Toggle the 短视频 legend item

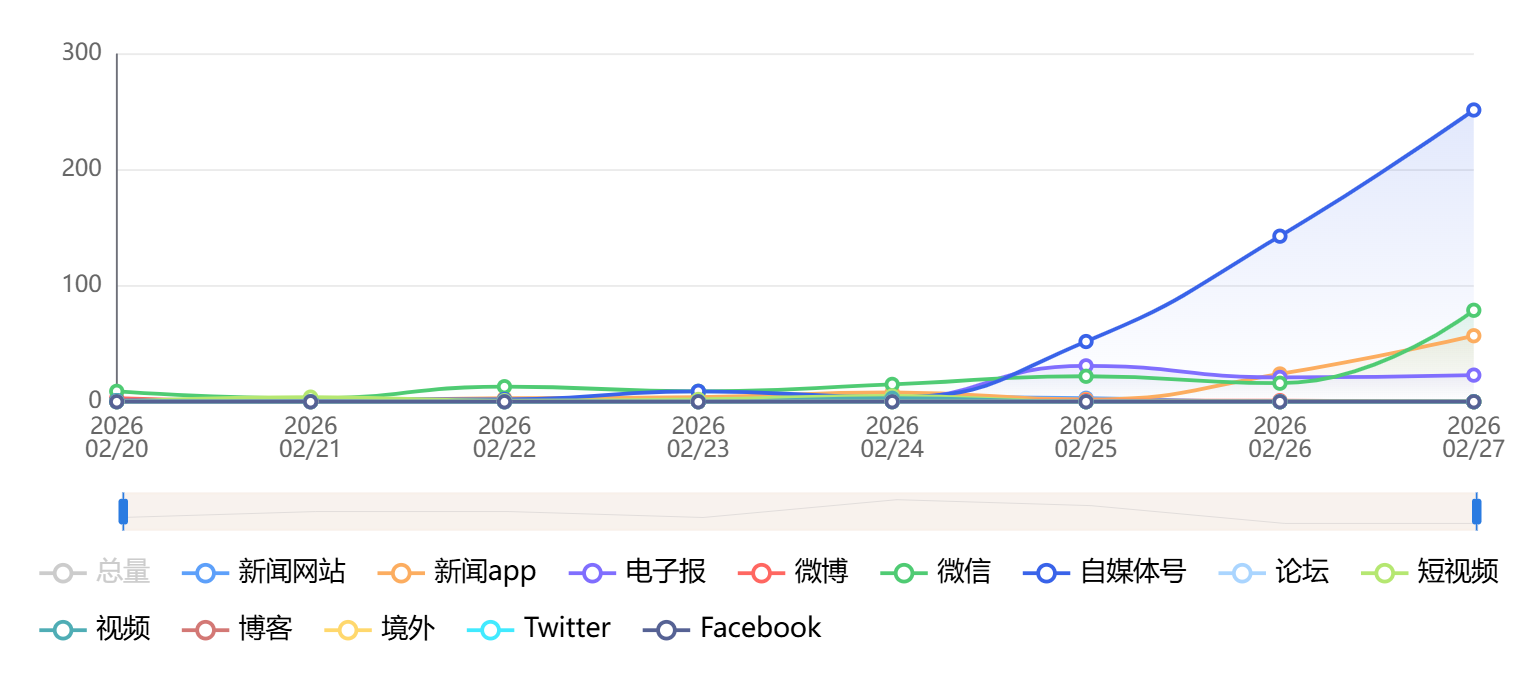1430,573
